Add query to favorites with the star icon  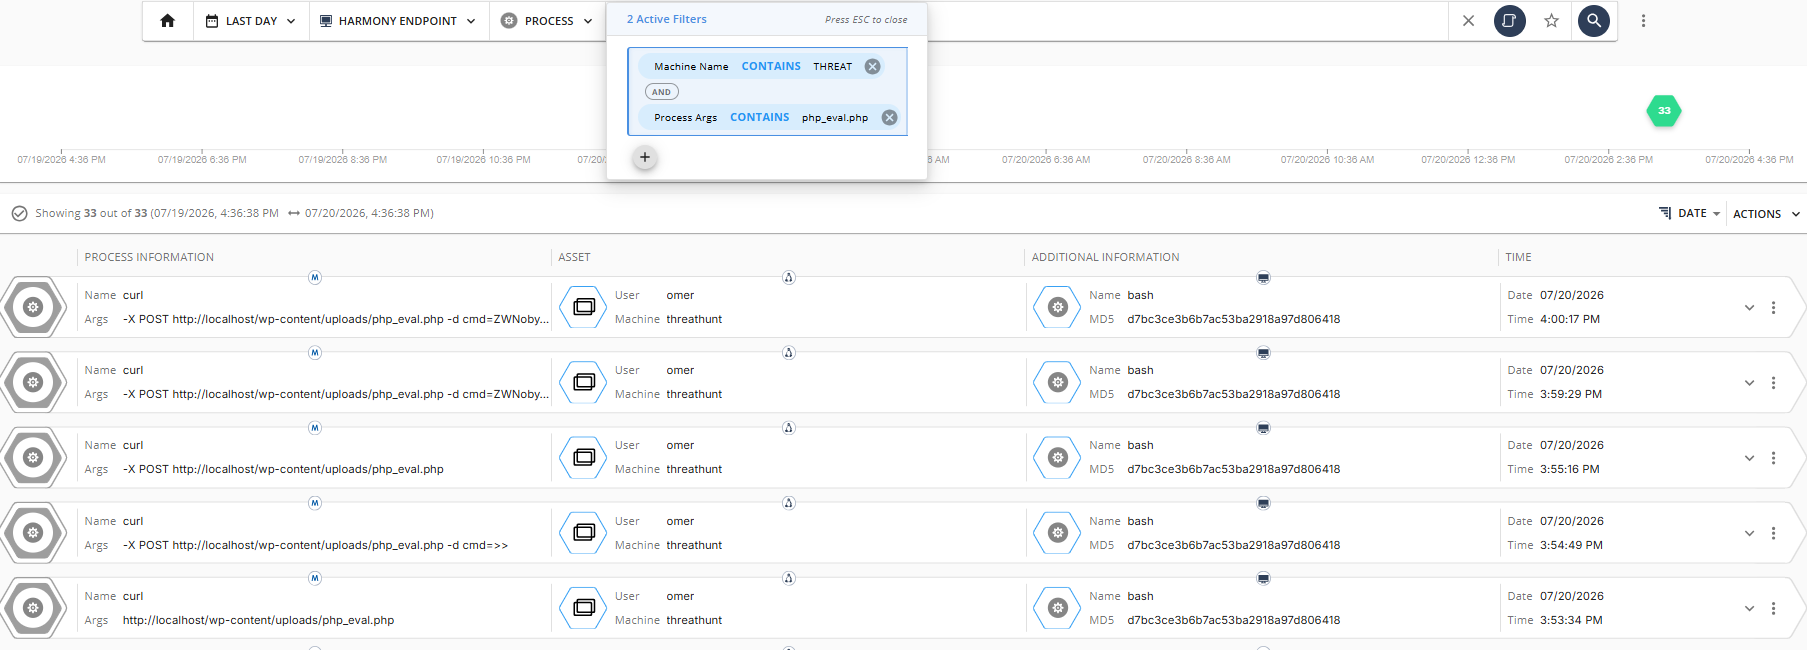[1551, 20]
